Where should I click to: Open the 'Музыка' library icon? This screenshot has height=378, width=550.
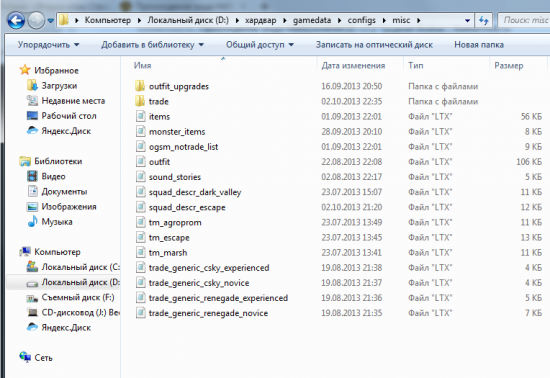tap(32, 221)
